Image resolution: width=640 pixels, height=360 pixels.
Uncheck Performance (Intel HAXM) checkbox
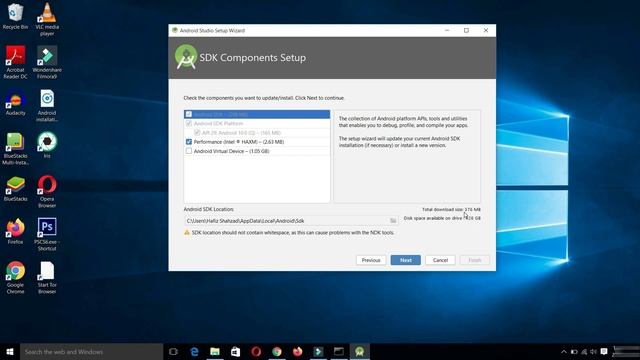(x=189, y=142)
